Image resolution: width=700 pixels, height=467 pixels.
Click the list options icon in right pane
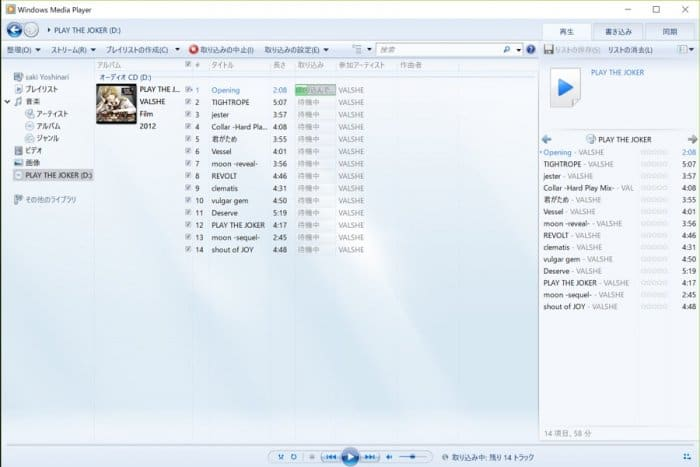click(x=682, y=50)
